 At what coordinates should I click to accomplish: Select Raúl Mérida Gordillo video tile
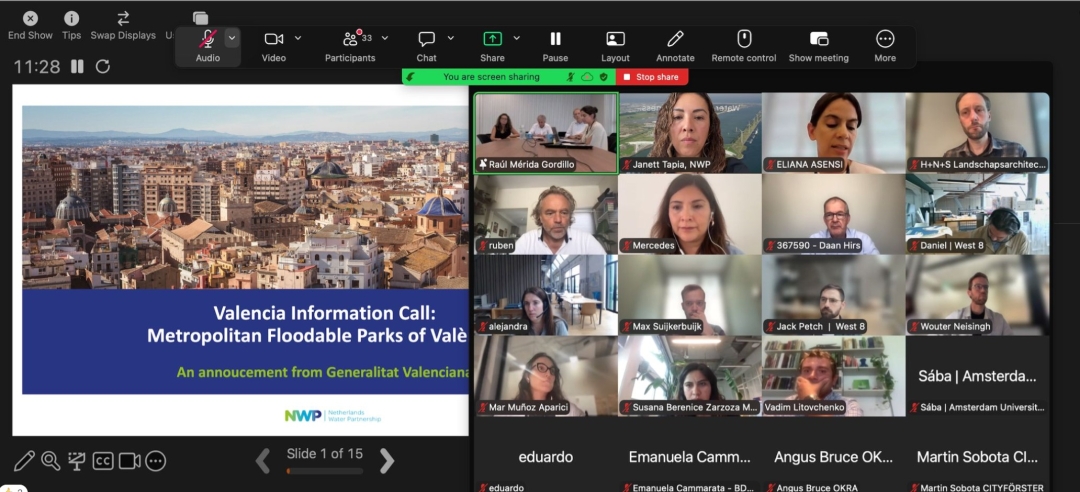coord(546,133)
